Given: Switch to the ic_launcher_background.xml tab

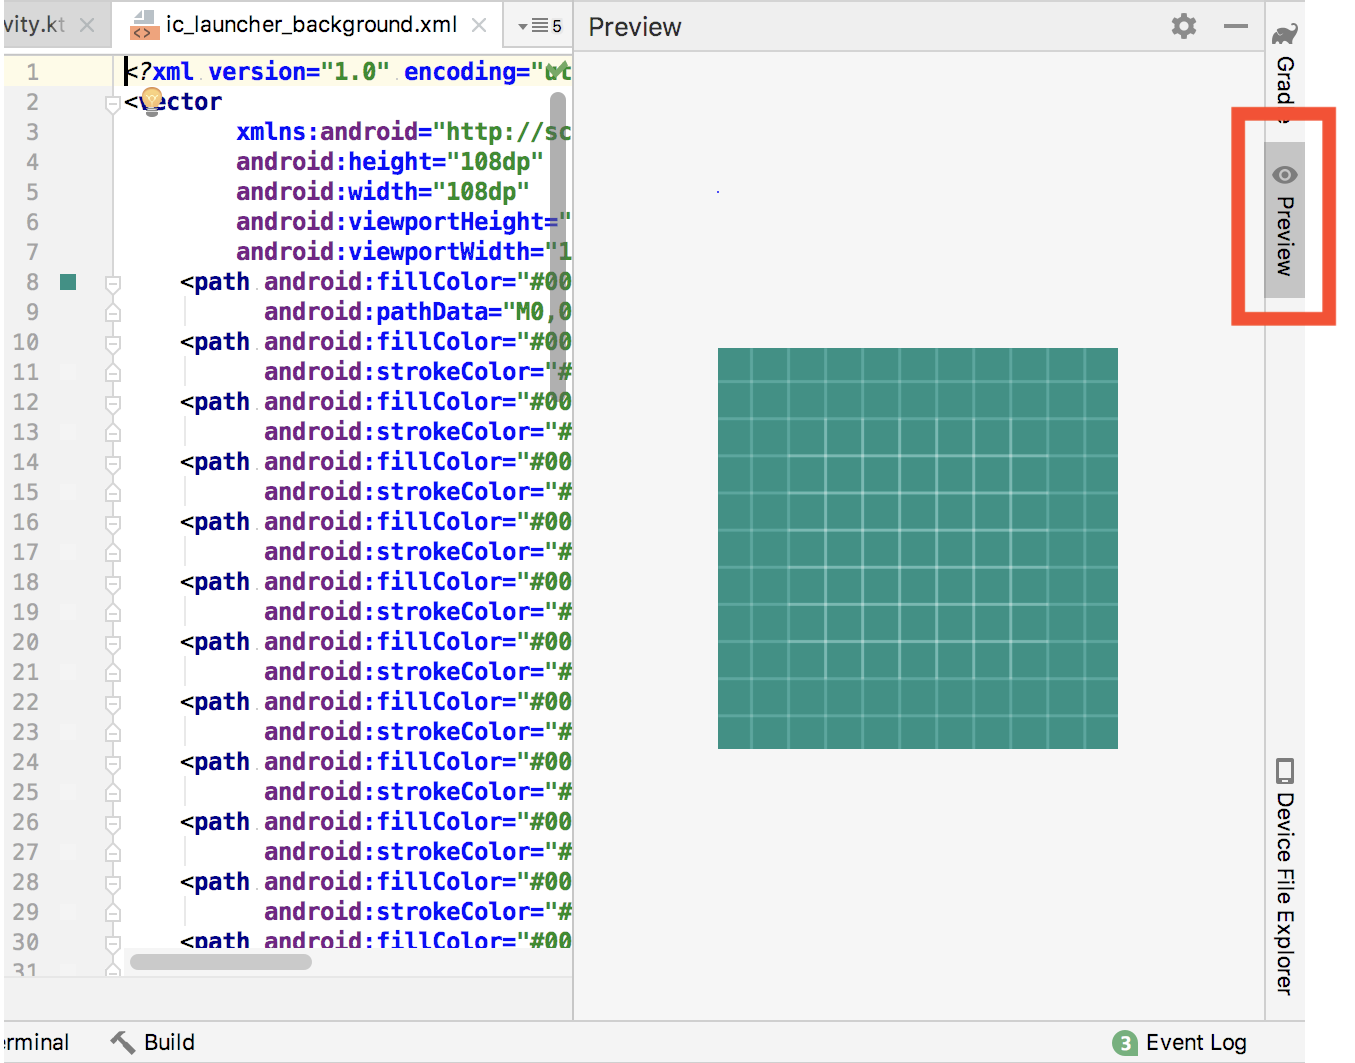Looking at the screenshot, I should [x=311, y=25].
